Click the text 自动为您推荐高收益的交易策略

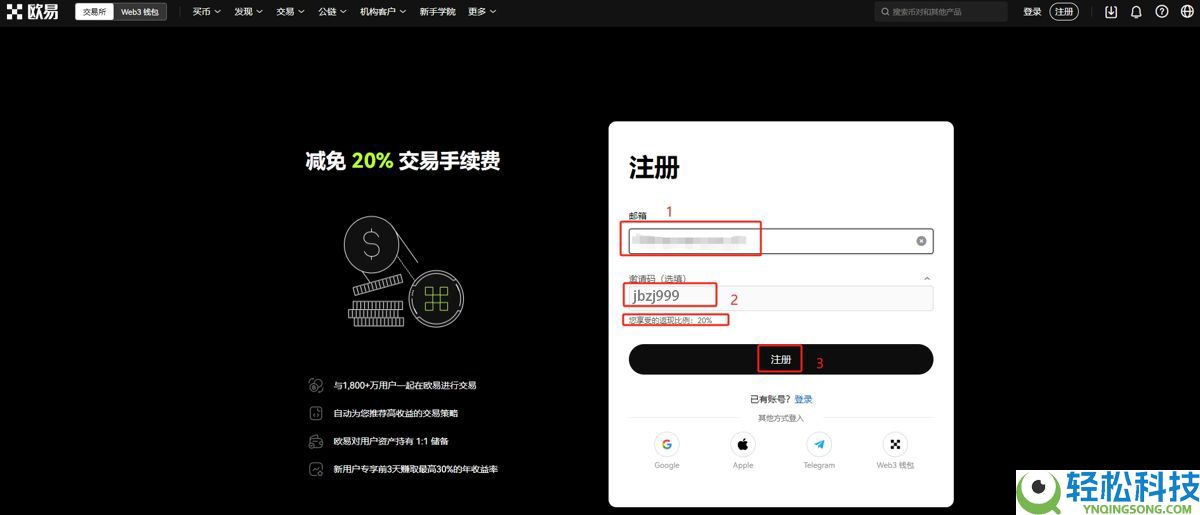click(395, 413)
